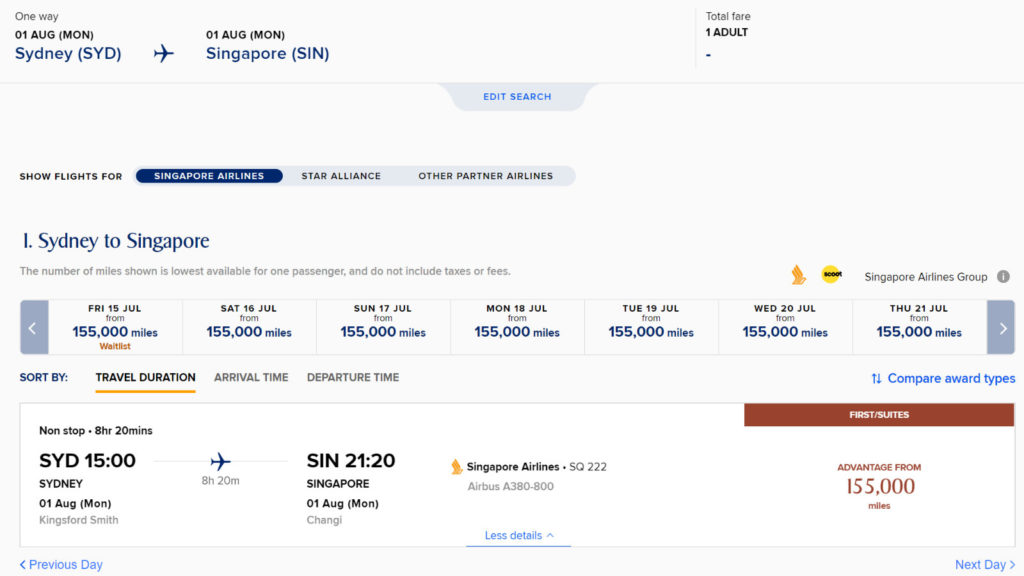Click the Singapore Airlines bird logo near Singapore Airlines Group
Viewport: 1024px width, 576px height.
(797, 276)
